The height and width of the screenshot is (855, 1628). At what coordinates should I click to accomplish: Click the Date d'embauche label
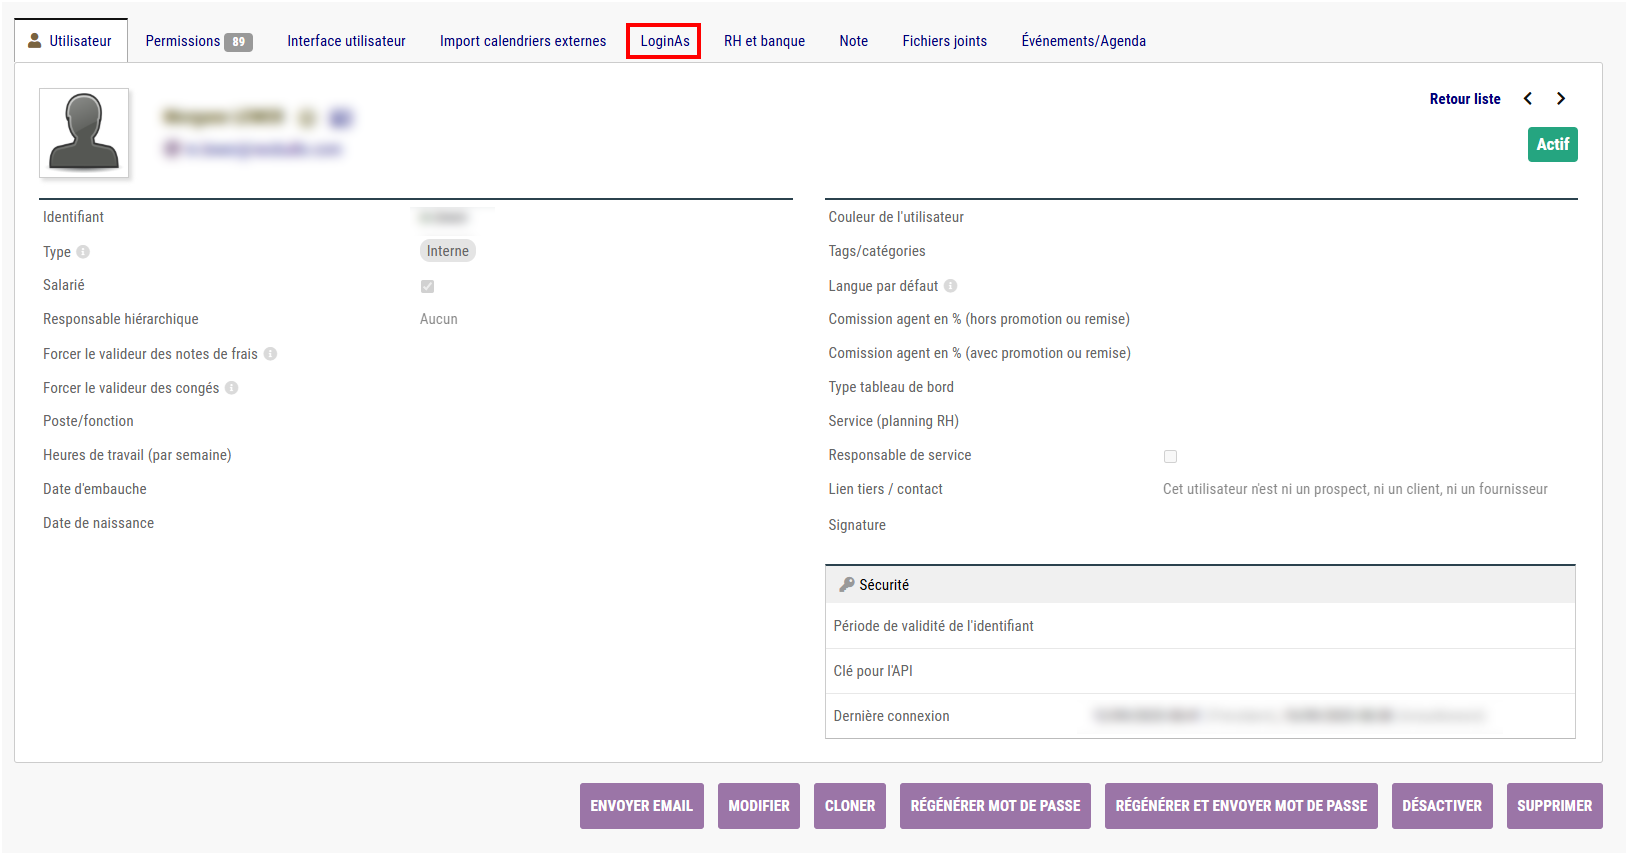pos(95,489)
